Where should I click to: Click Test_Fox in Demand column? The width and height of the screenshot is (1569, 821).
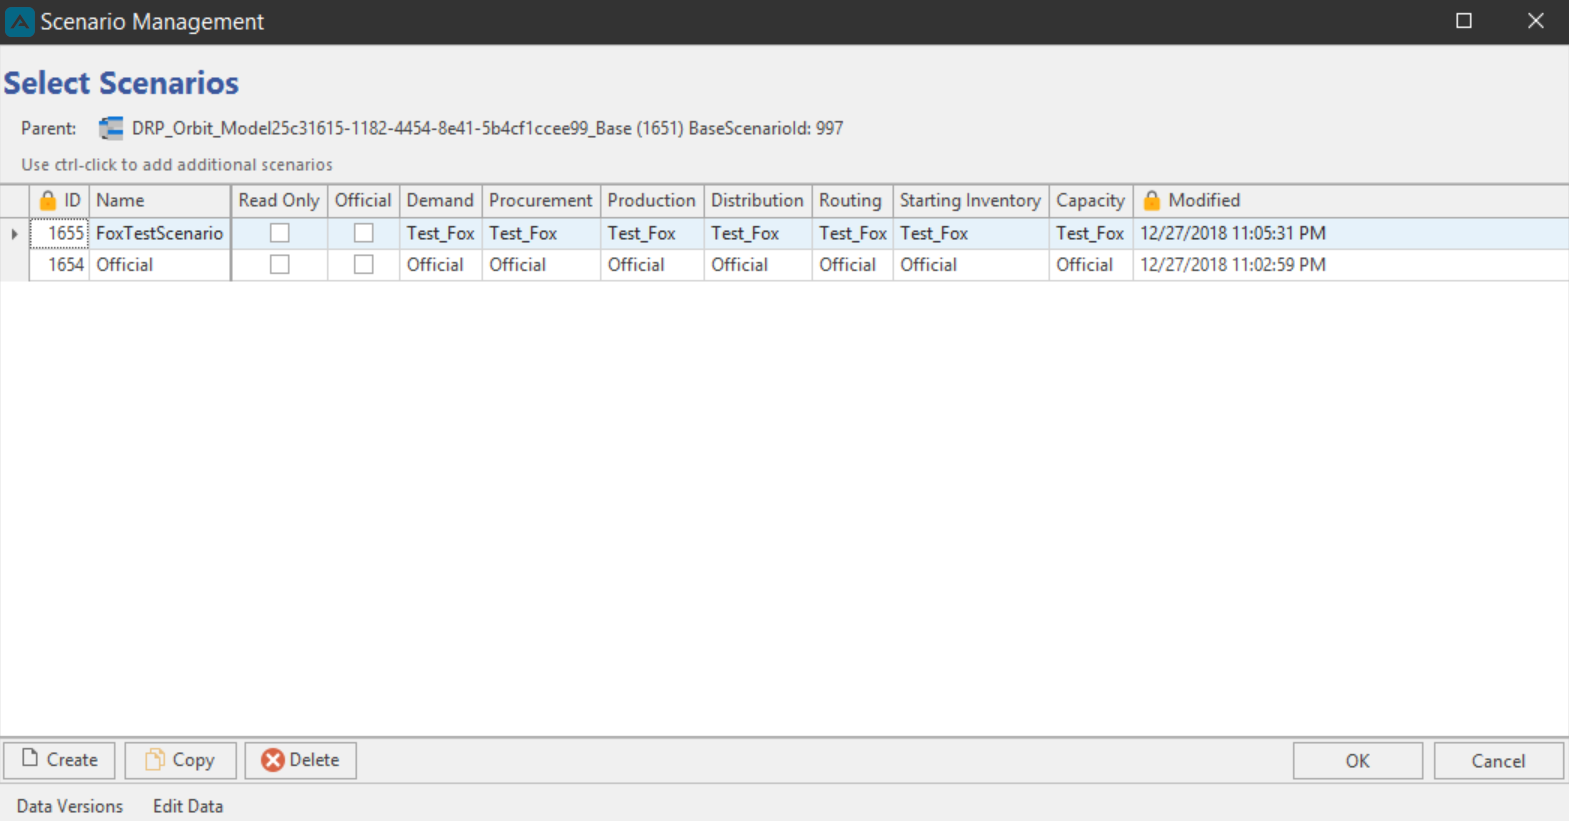(x=440, y=233)
